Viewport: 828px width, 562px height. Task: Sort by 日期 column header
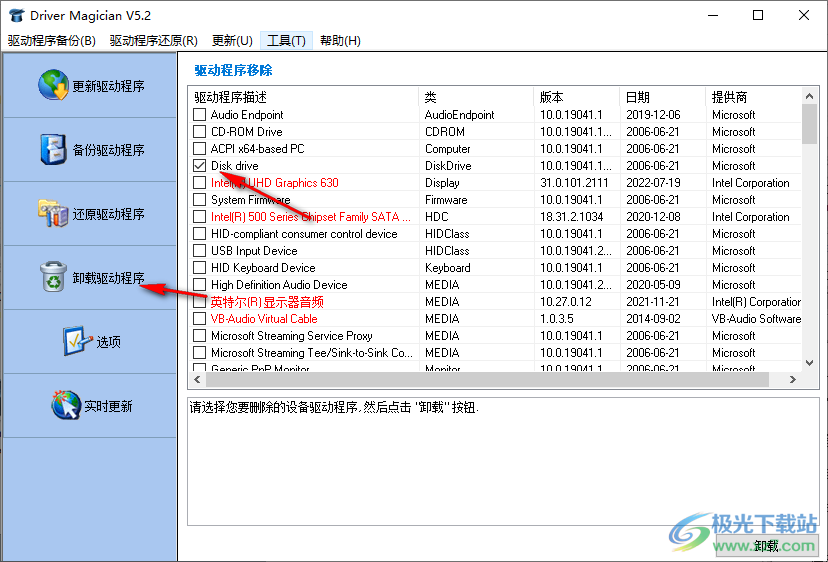(x=663, y=97)
